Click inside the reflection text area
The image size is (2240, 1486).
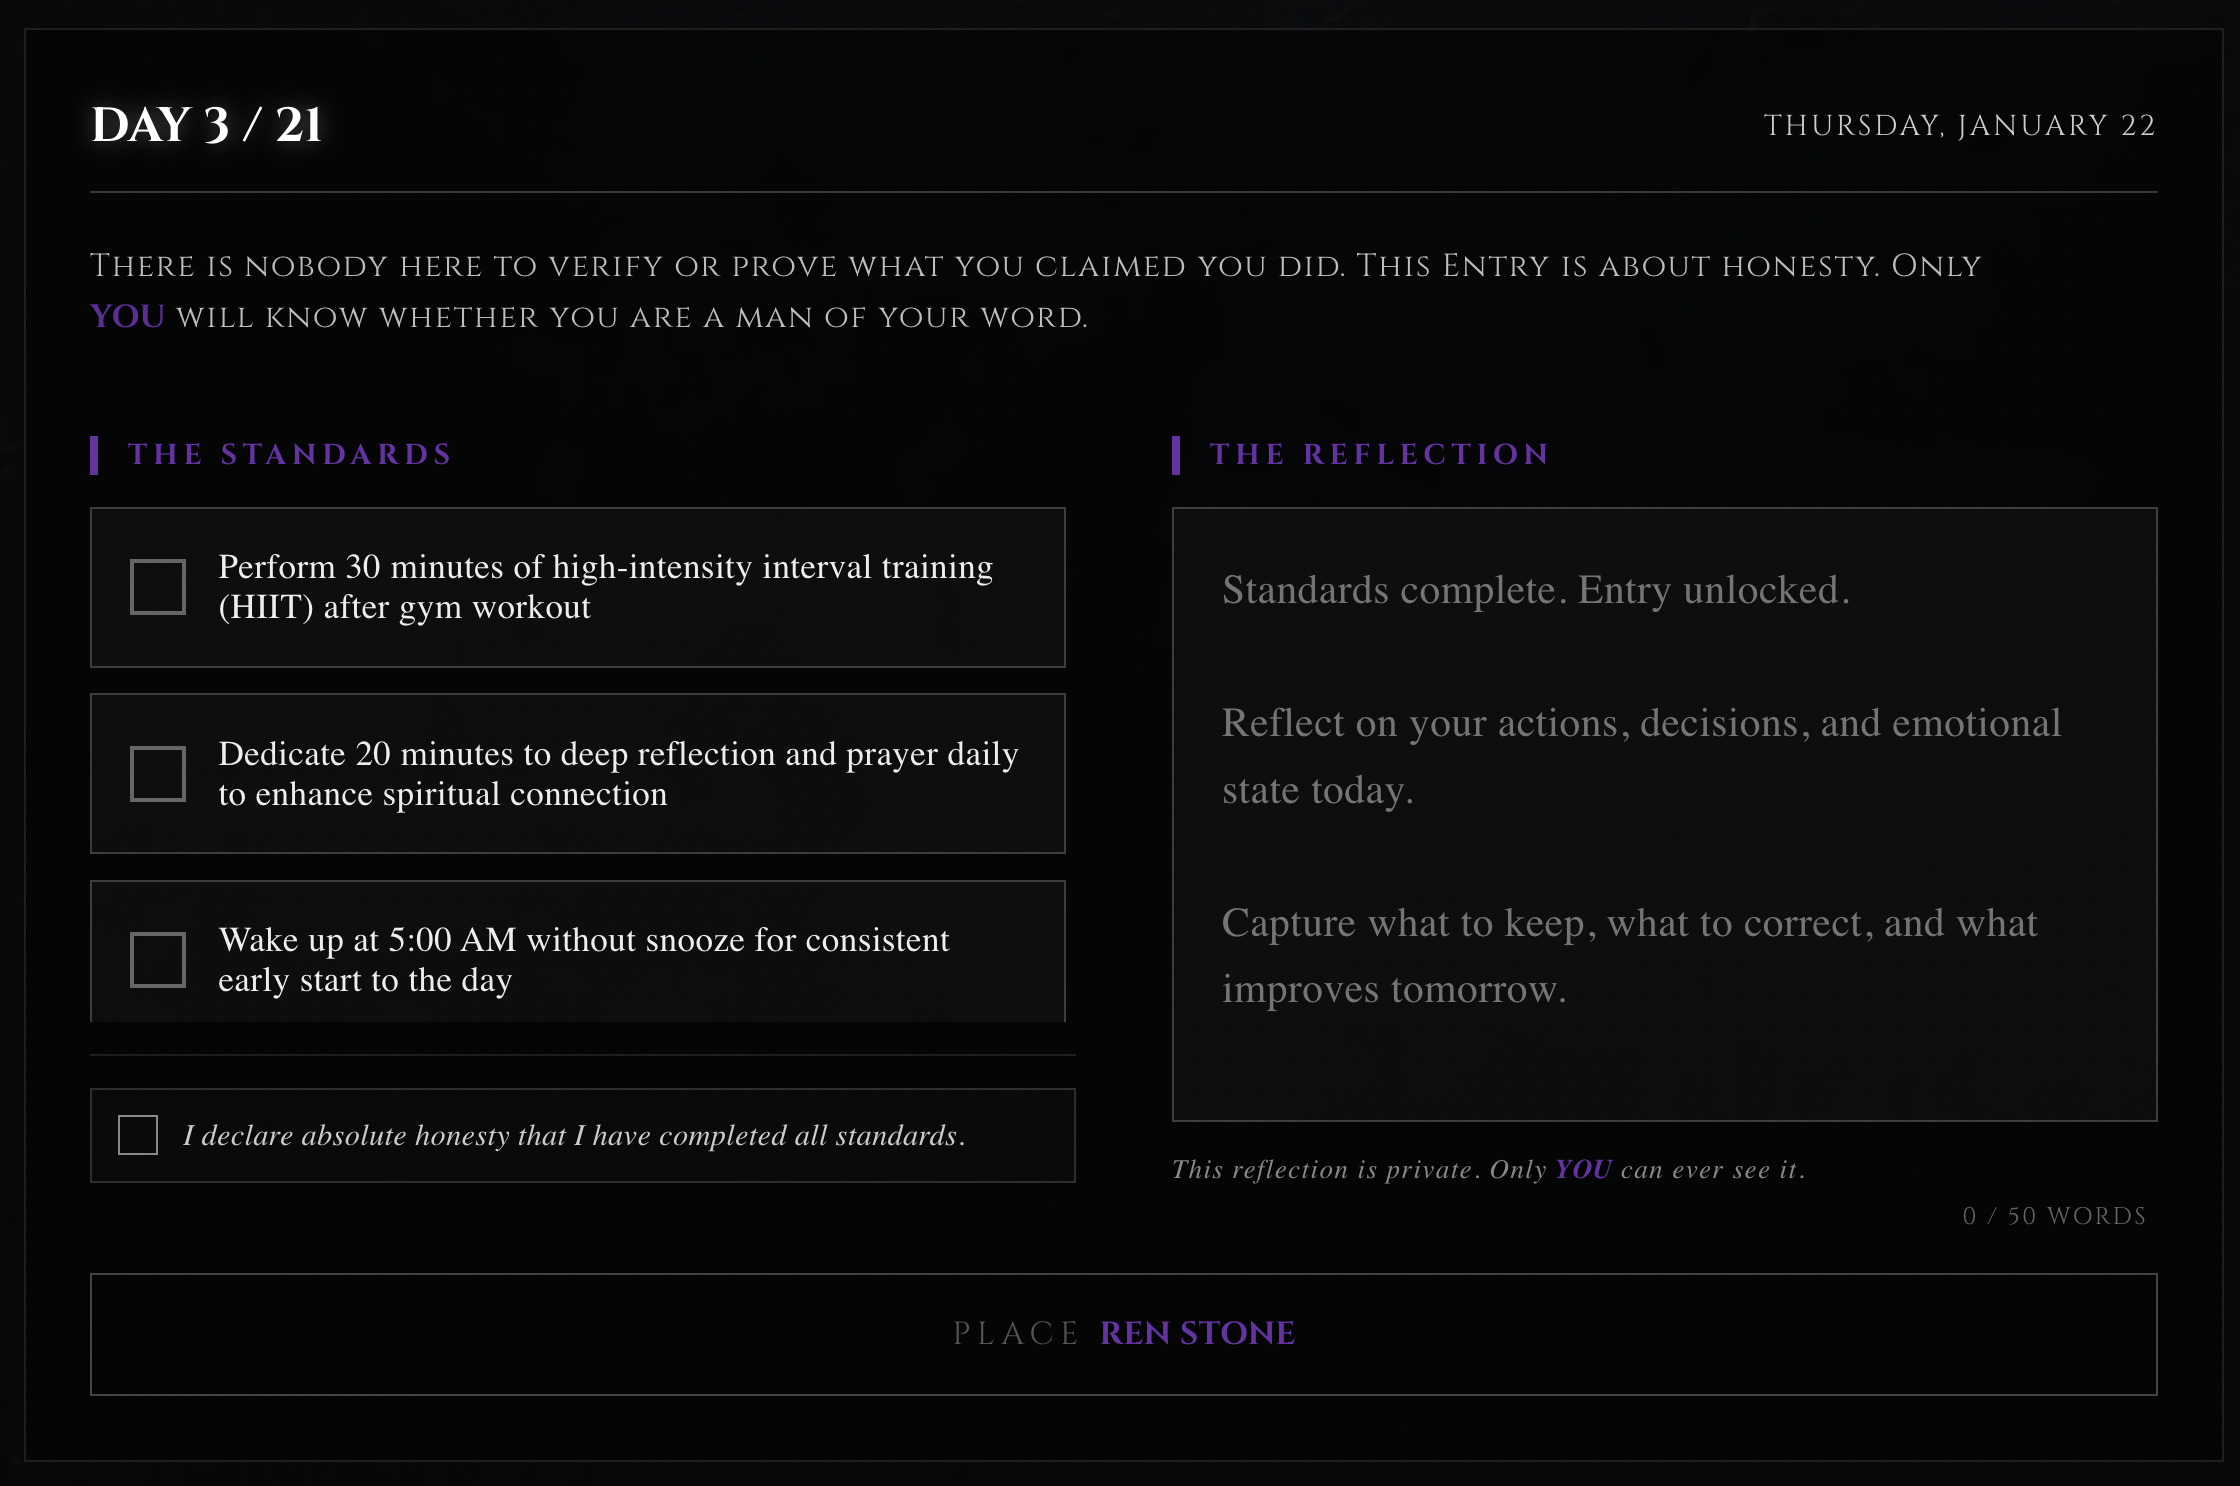pos(1664,814)
